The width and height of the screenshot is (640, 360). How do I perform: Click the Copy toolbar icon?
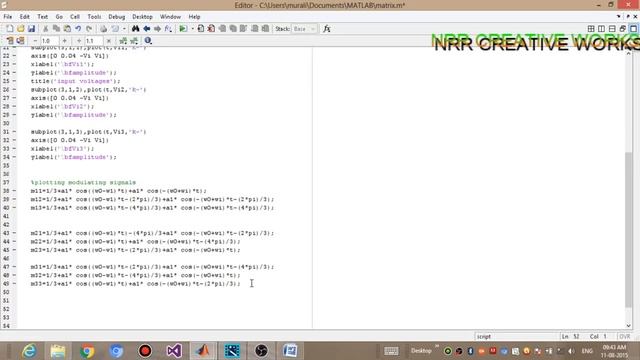(56, 29)
